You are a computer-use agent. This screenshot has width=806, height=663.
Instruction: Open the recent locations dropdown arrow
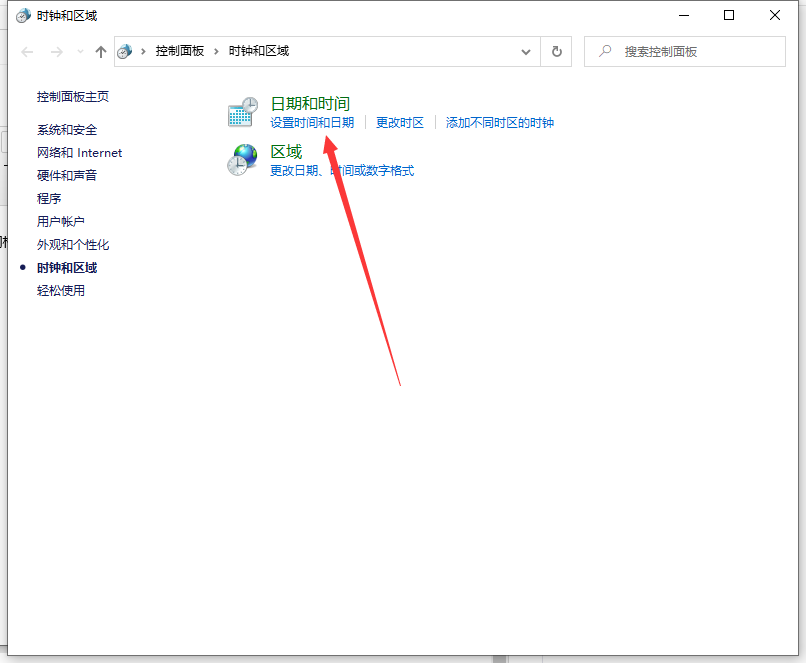click(80, 52)
